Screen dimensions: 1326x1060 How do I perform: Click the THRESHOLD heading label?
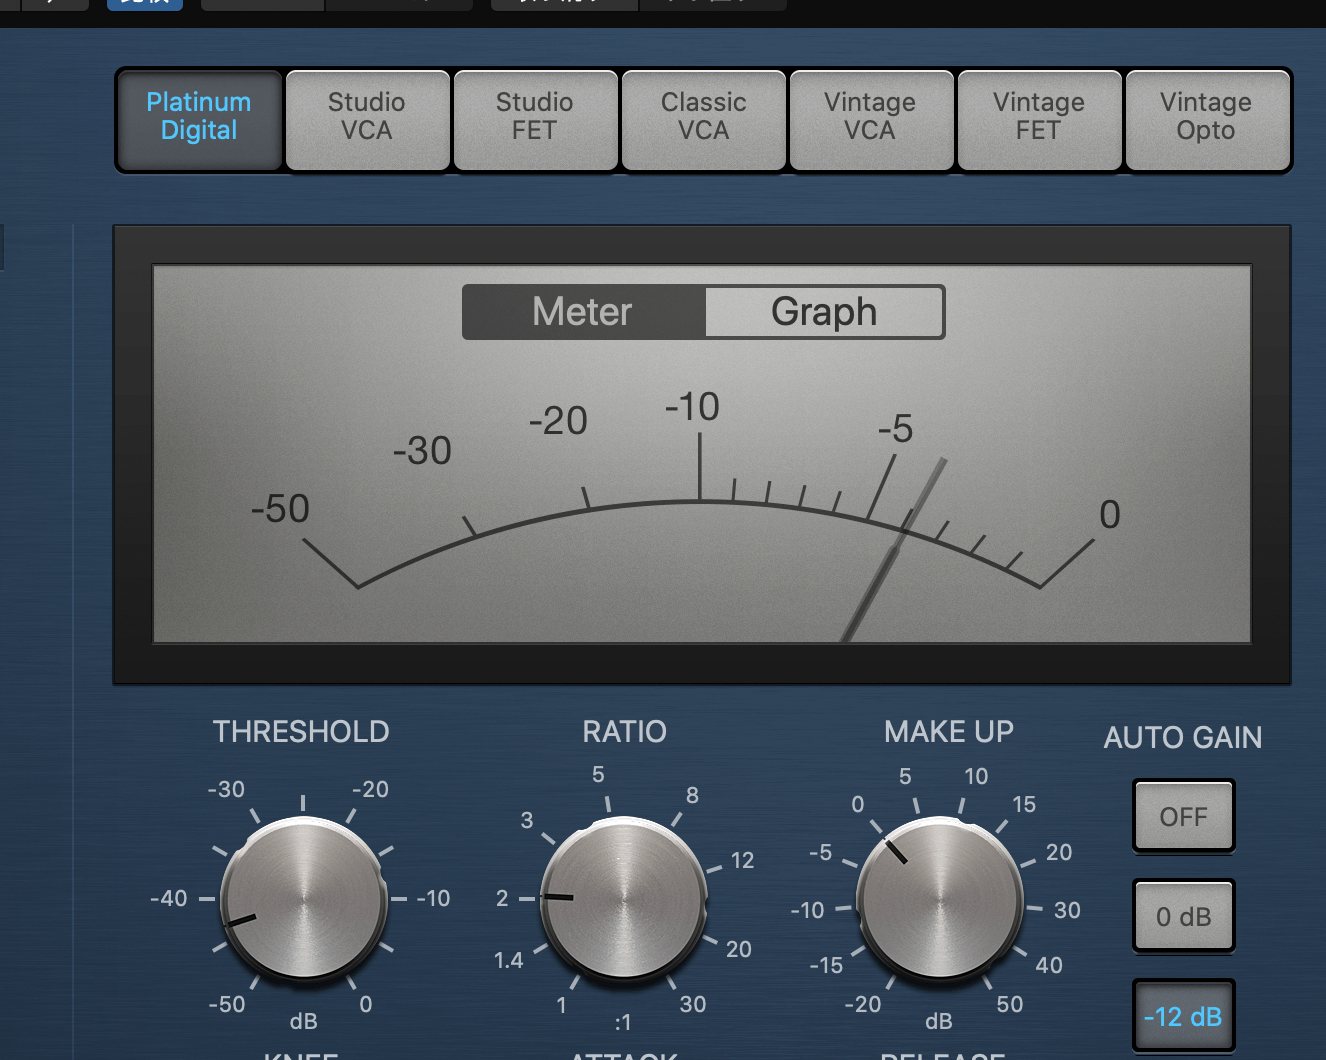coord(301,732)
